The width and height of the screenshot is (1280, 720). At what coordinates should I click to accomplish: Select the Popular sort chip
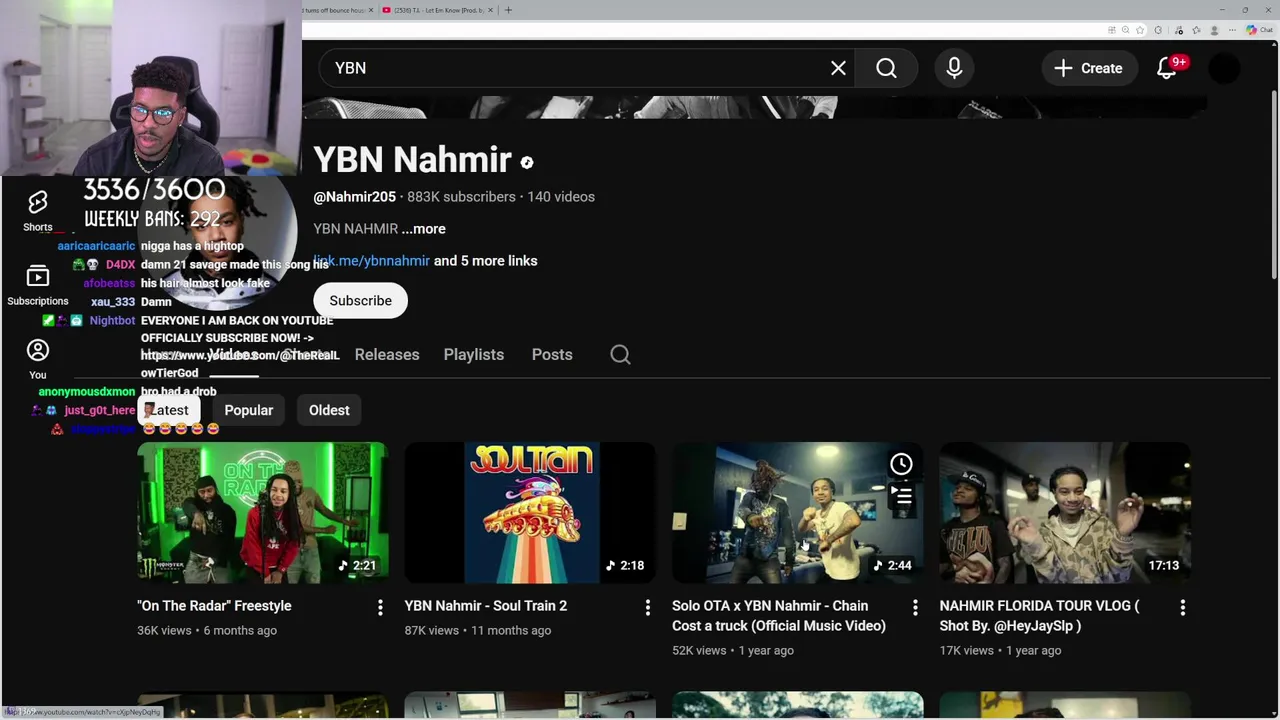pyautogui.click(x=249, y=410)
